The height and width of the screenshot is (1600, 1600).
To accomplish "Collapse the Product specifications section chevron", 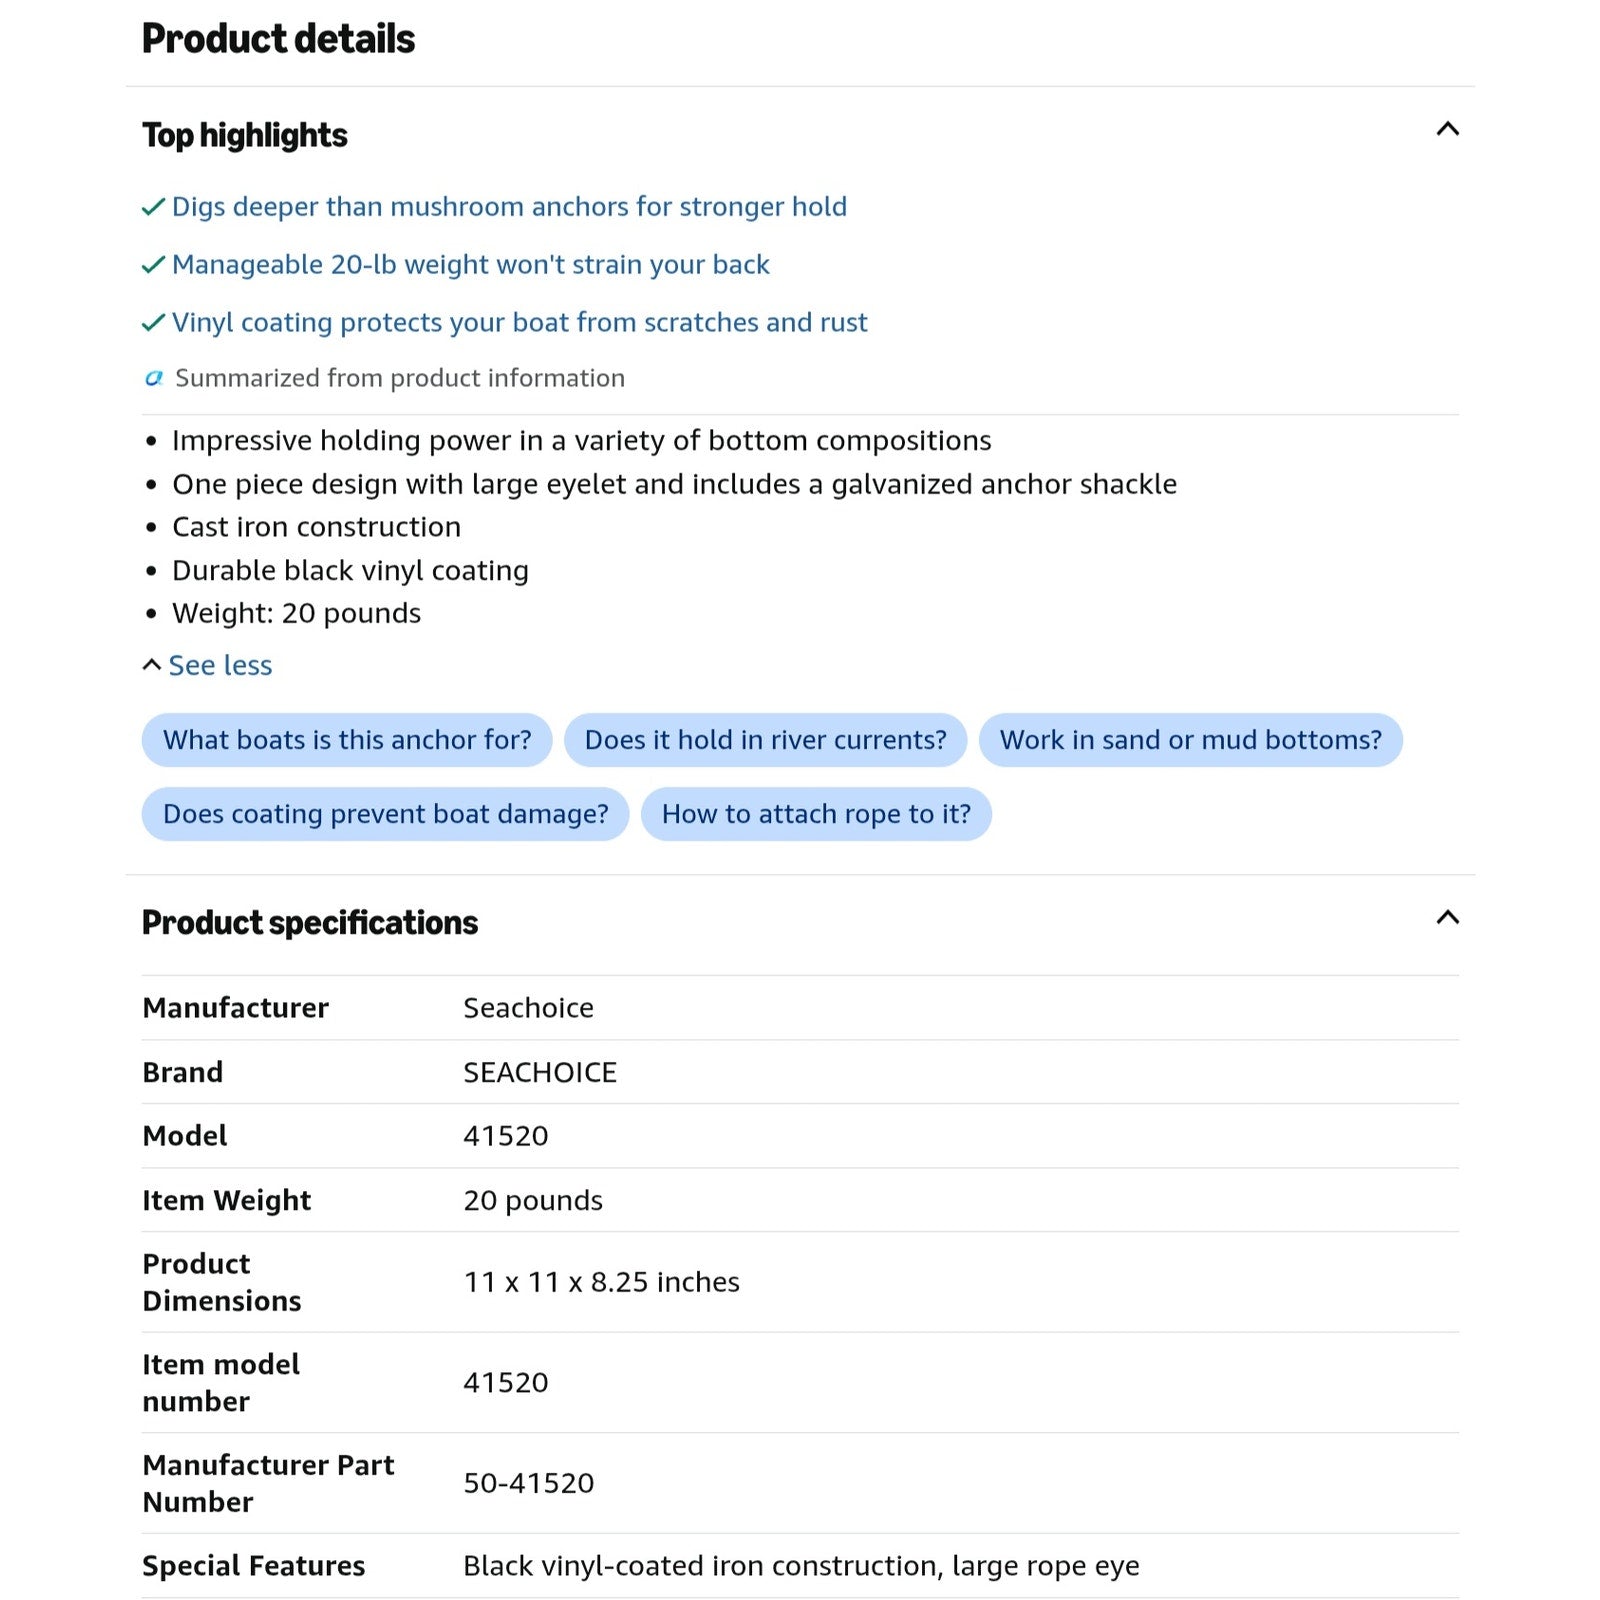I will 1447,917.
